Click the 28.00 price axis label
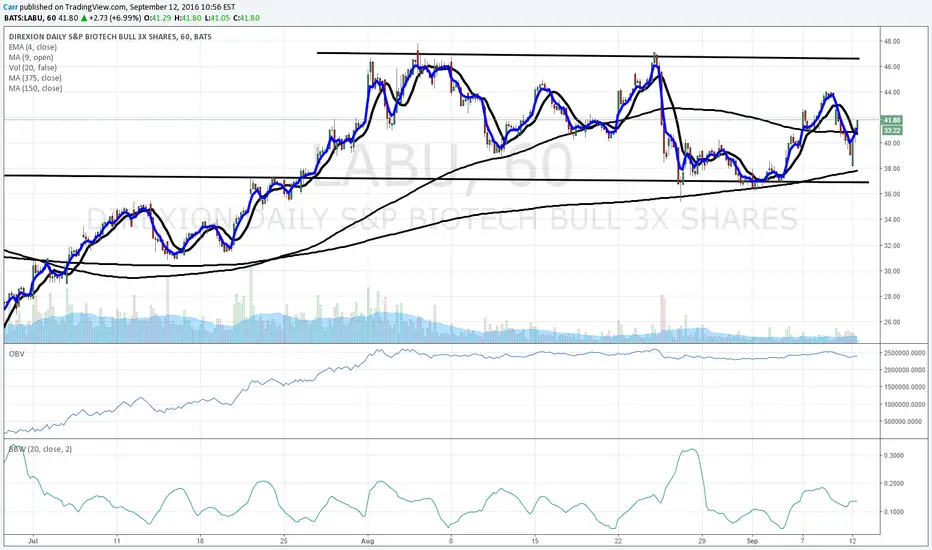This screenshot has width=932, height=550. click(892, 297)
